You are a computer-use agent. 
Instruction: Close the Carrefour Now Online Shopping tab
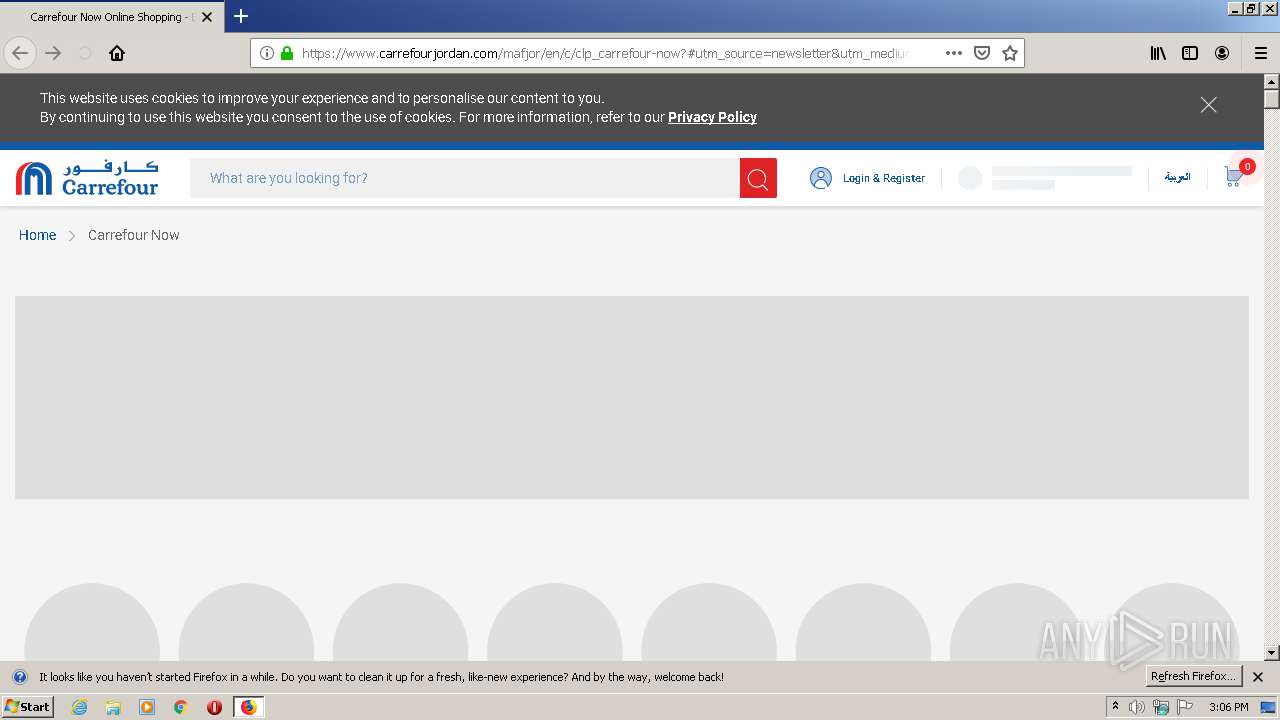(207, 17)
